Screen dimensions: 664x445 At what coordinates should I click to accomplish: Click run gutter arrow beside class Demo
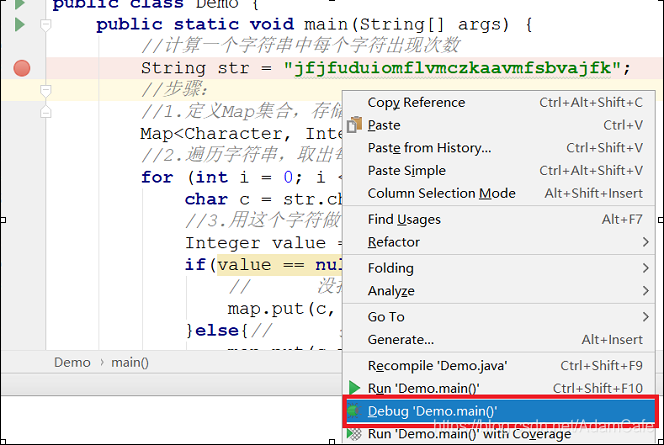19,3
